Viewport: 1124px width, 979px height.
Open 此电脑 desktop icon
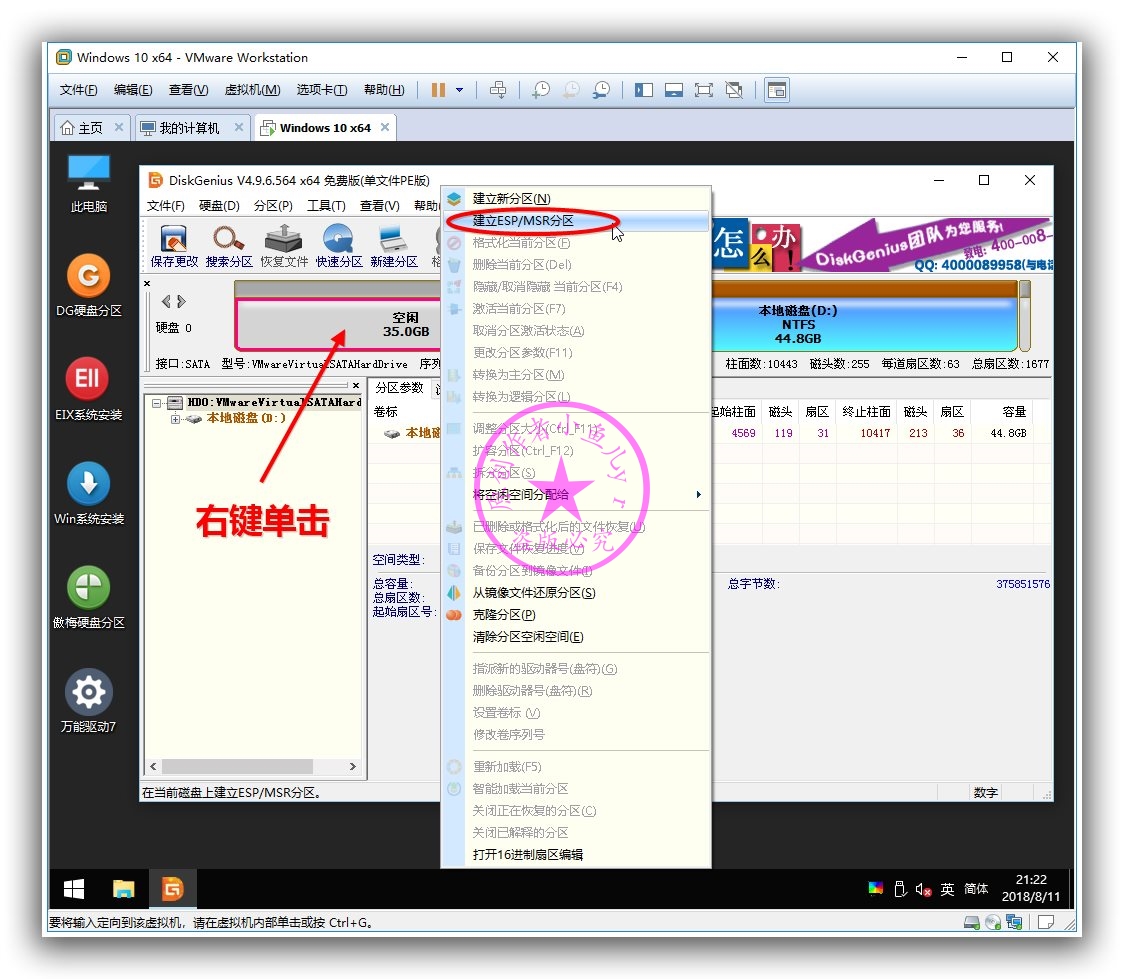pos(89,184)
